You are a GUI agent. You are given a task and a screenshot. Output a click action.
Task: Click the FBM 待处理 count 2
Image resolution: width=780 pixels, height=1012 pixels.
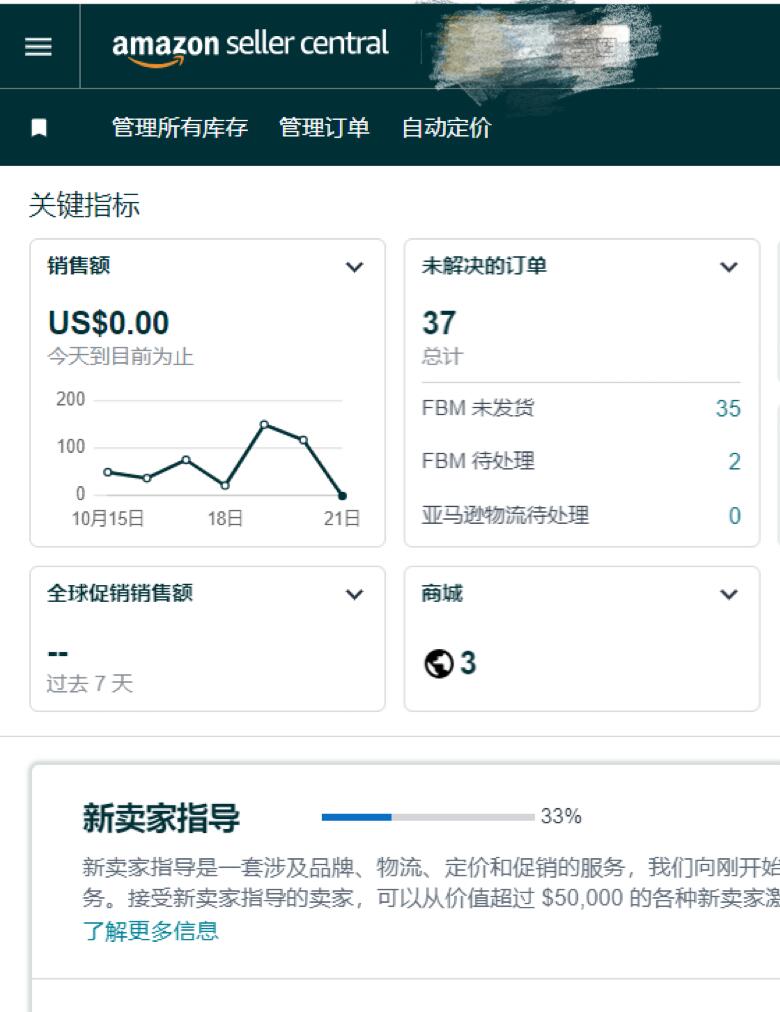pyautogui.click(x=734, y=461)
